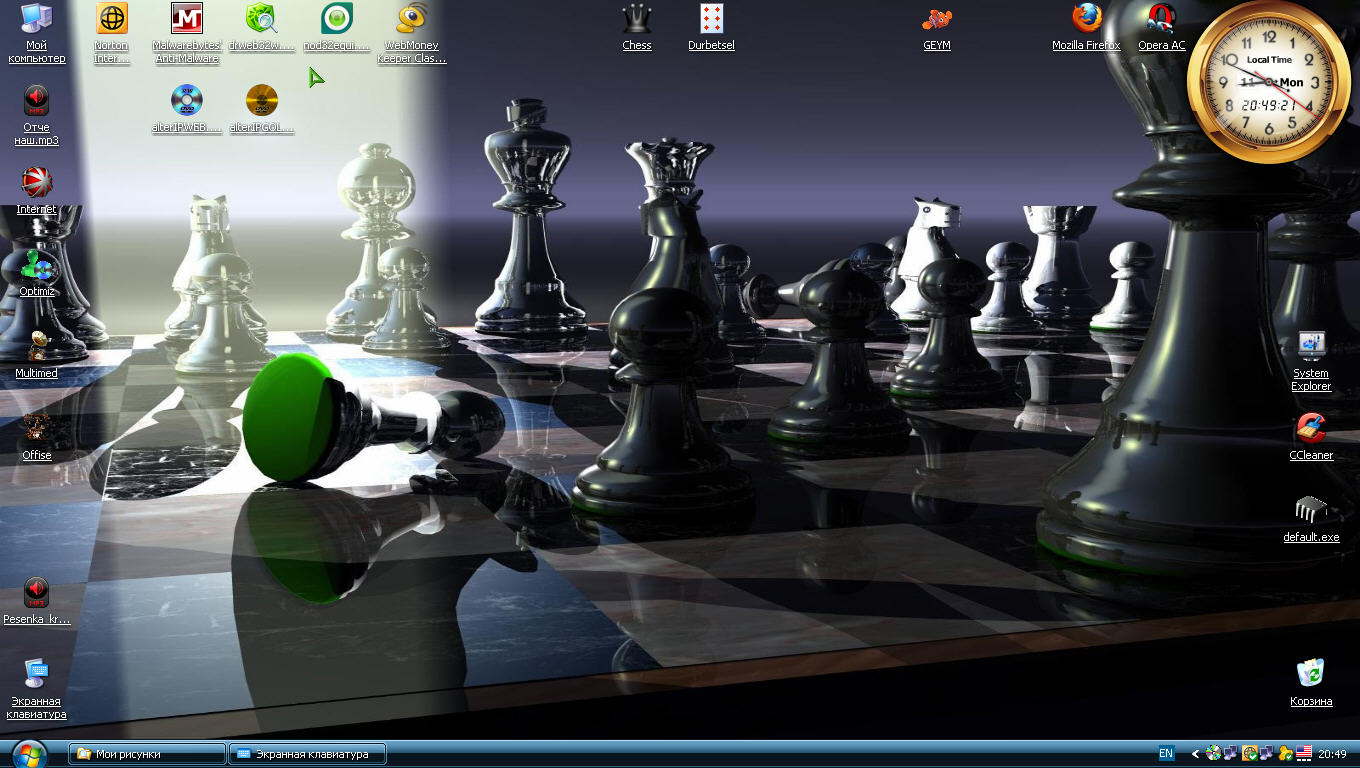The image size is (1360, 768).
Task: Open the Start menu orb
Action: point(28,754)
